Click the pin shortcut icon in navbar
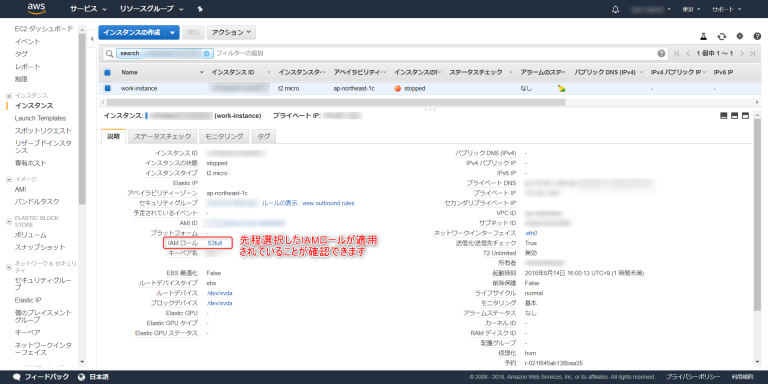This screenshot has height=384, width=768. pos(200,9)
